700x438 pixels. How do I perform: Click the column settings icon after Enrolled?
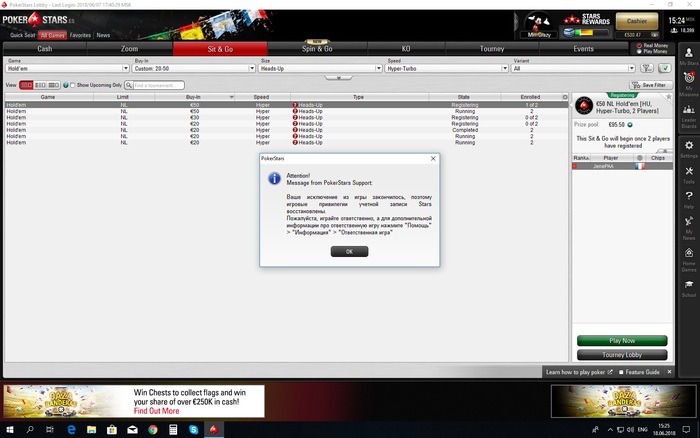pyautogui.click(x=565, y=97)
